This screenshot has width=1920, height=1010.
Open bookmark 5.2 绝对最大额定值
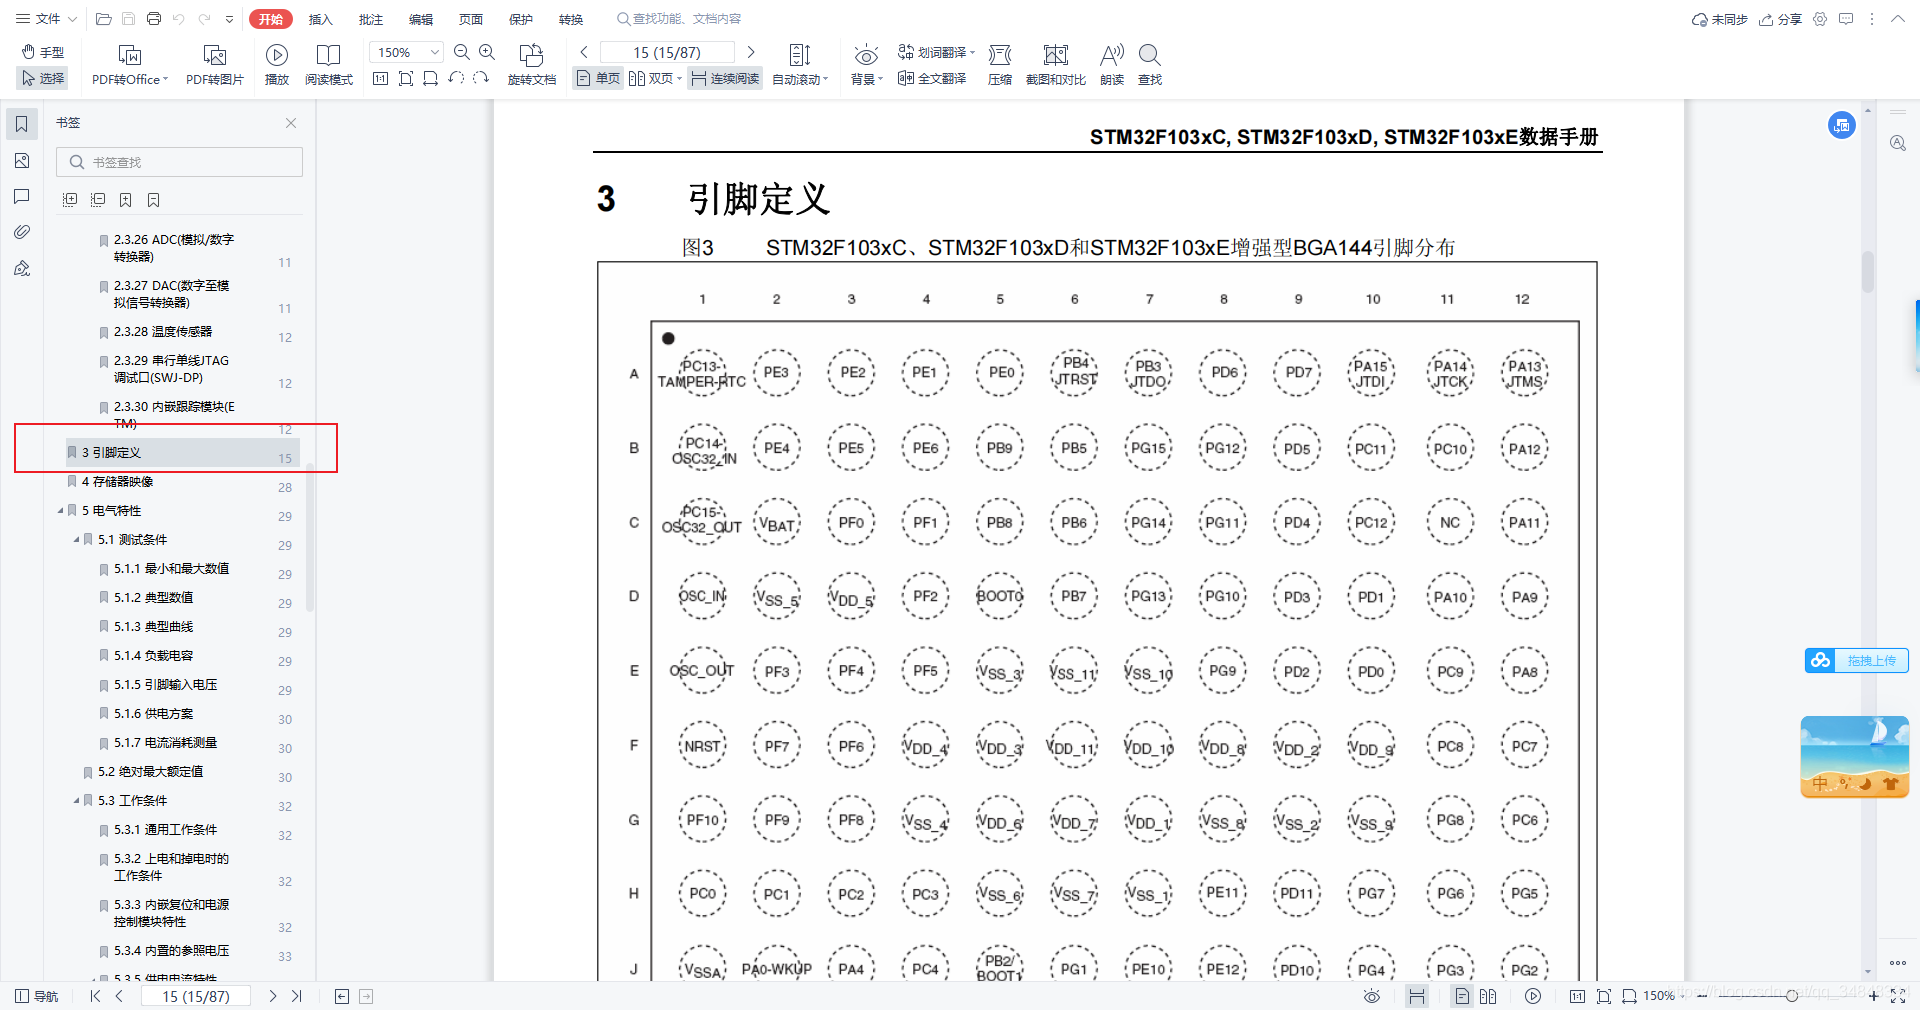coord(150,772)
